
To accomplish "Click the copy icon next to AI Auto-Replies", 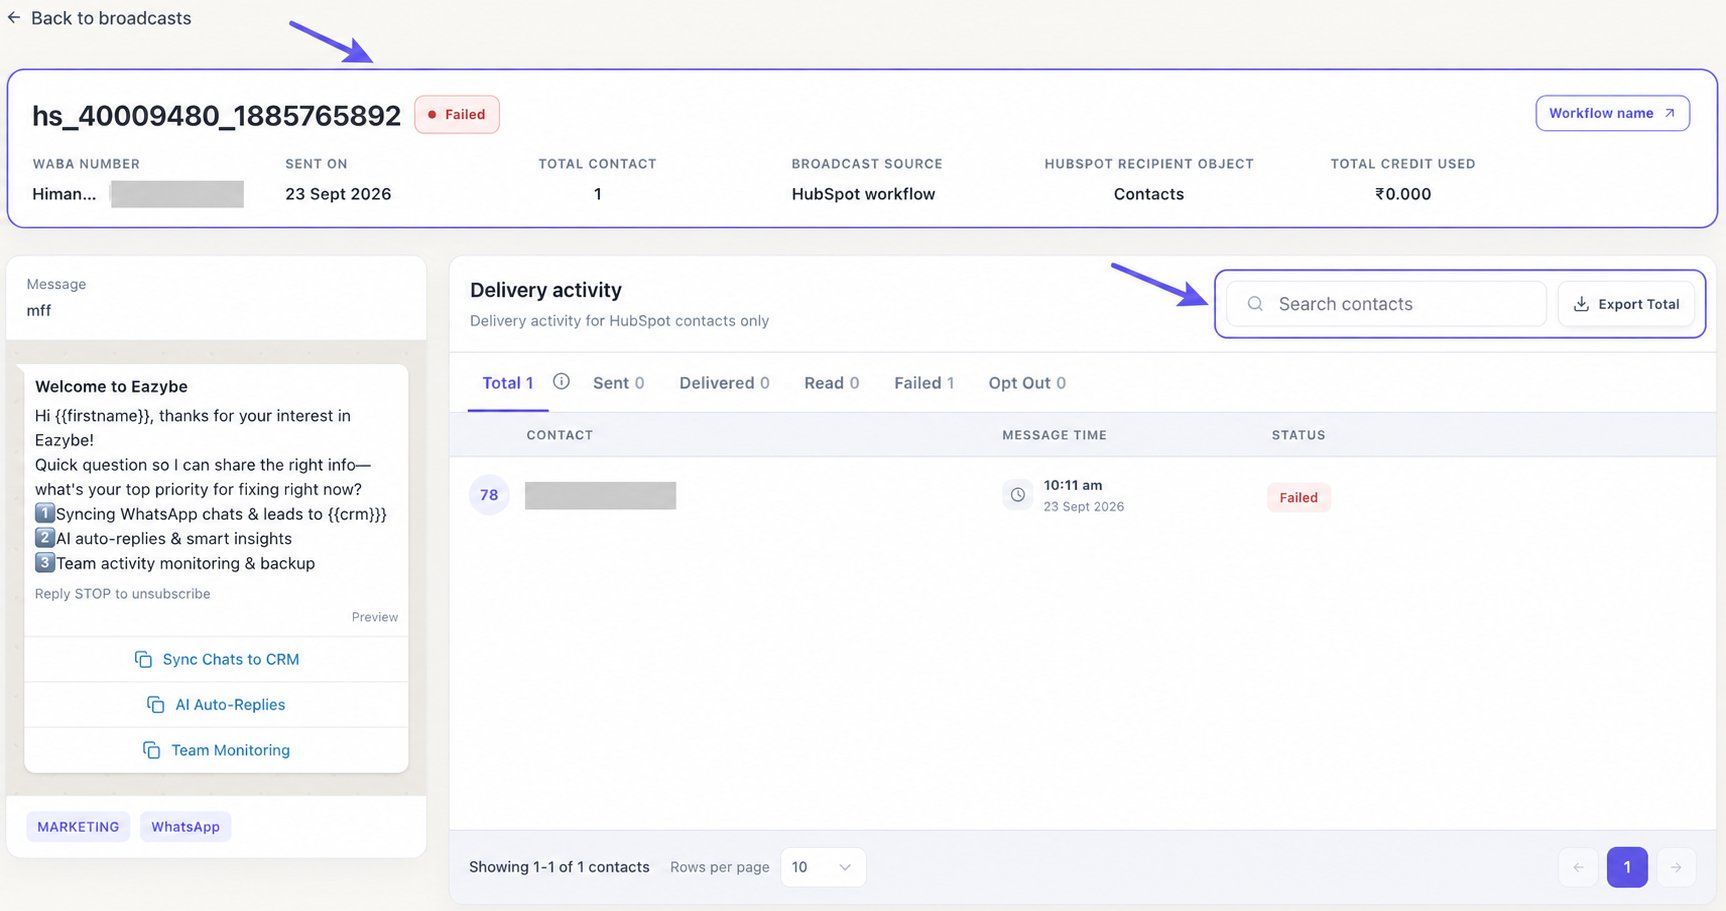I will pos(155,704).
